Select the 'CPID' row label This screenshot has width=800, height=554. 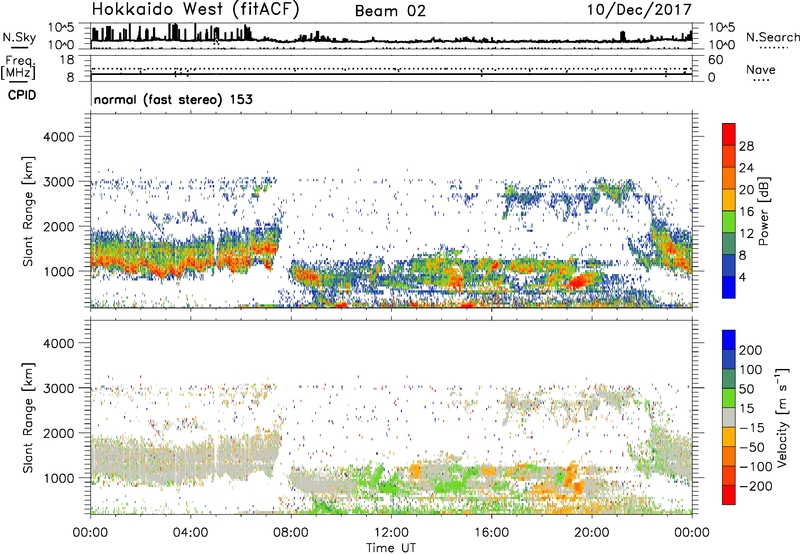coord(22,95)
